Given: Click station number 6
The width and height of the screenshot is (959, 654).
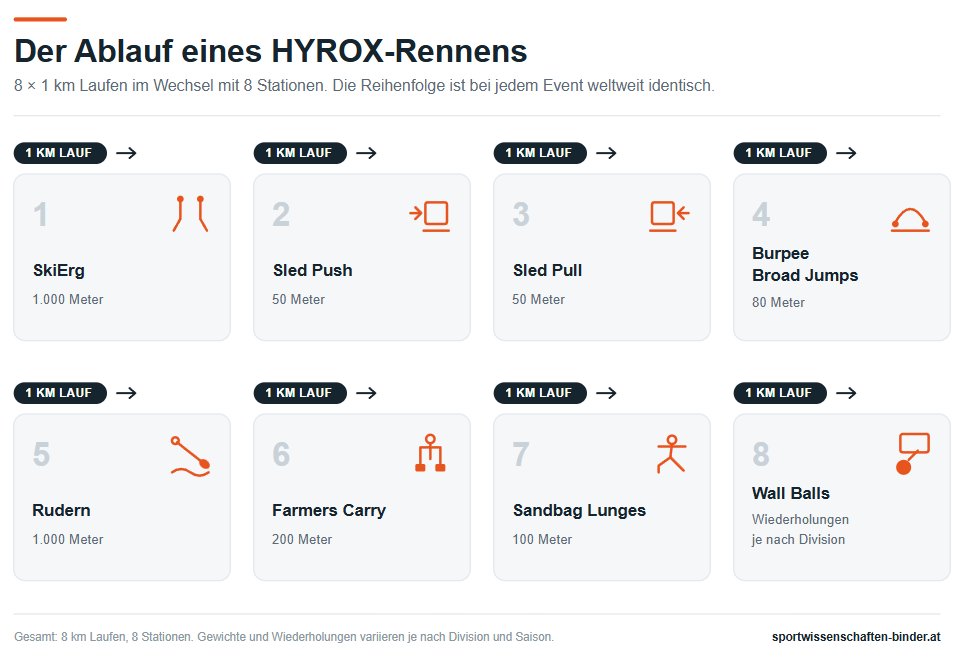Looking at the screenshot, I should point(281,454).
